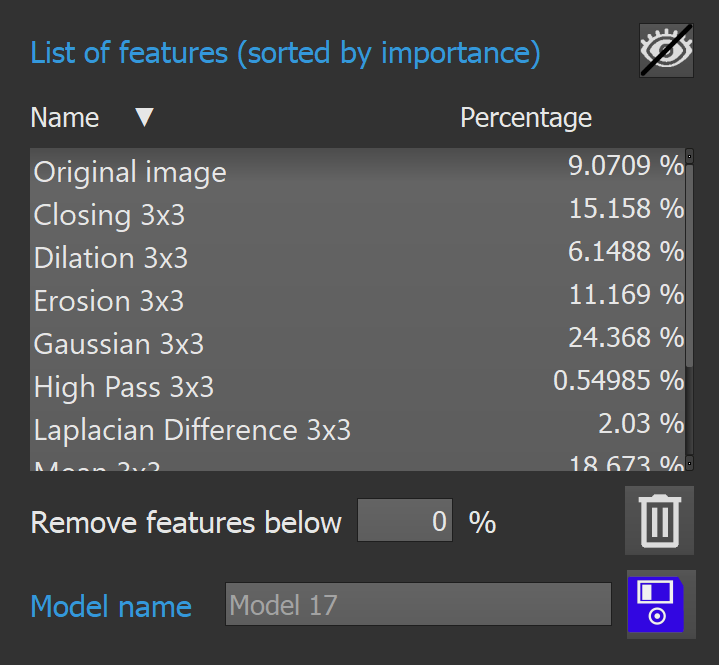Viewport: 719px width, 665px height.
Task: Select the High Pass 3x3 feature
Action: pos(358,387)
